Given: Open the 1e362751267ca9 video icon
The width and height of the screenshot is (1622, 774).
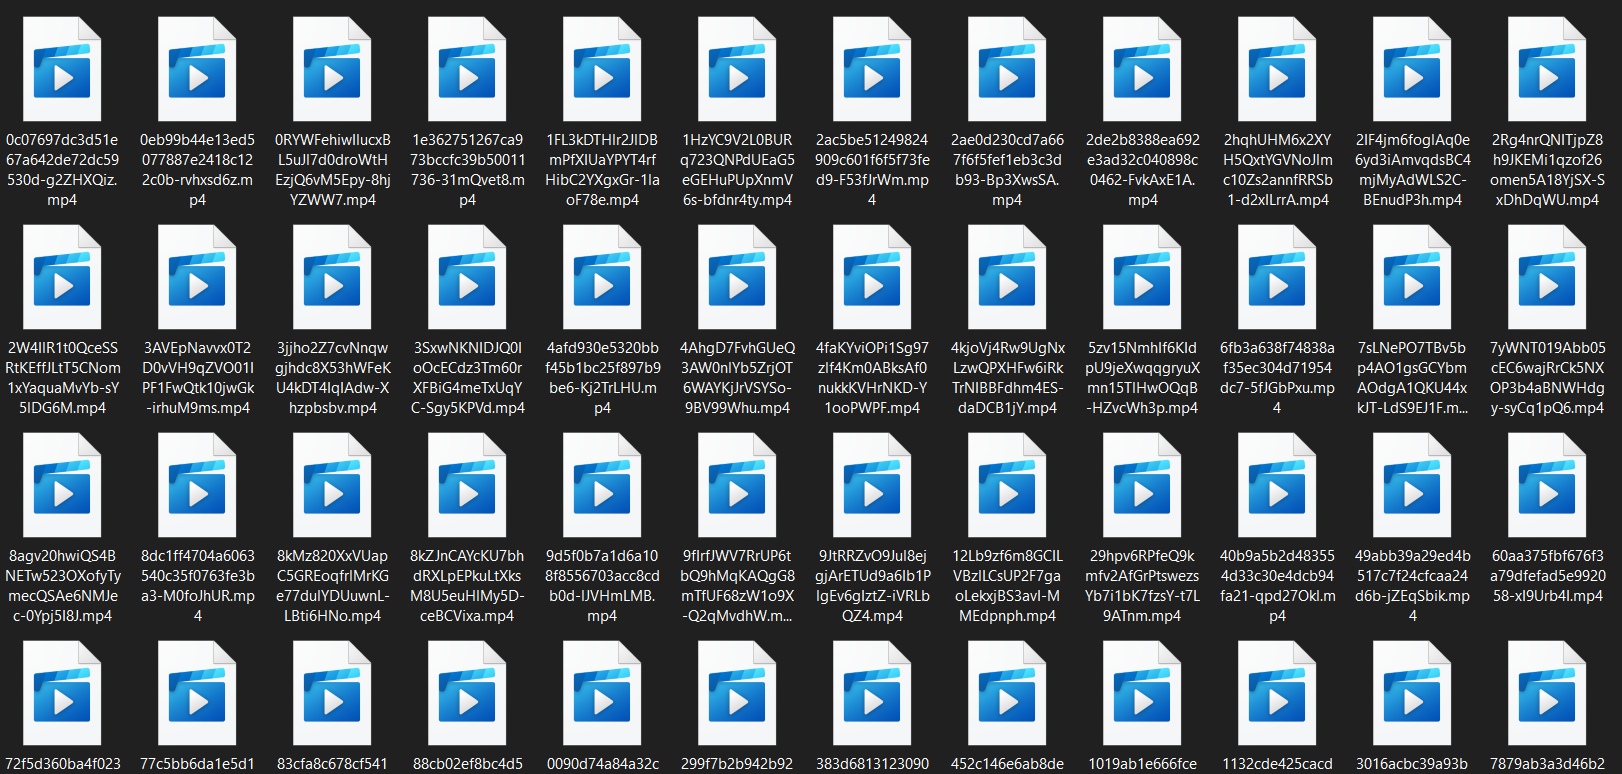Looking at the screenshot, I should tap(467, 70).
